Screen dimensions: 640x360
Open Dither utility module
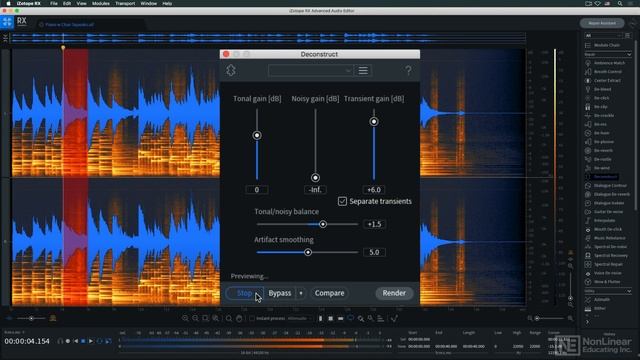pyautogui.click(x=596, y=309)
